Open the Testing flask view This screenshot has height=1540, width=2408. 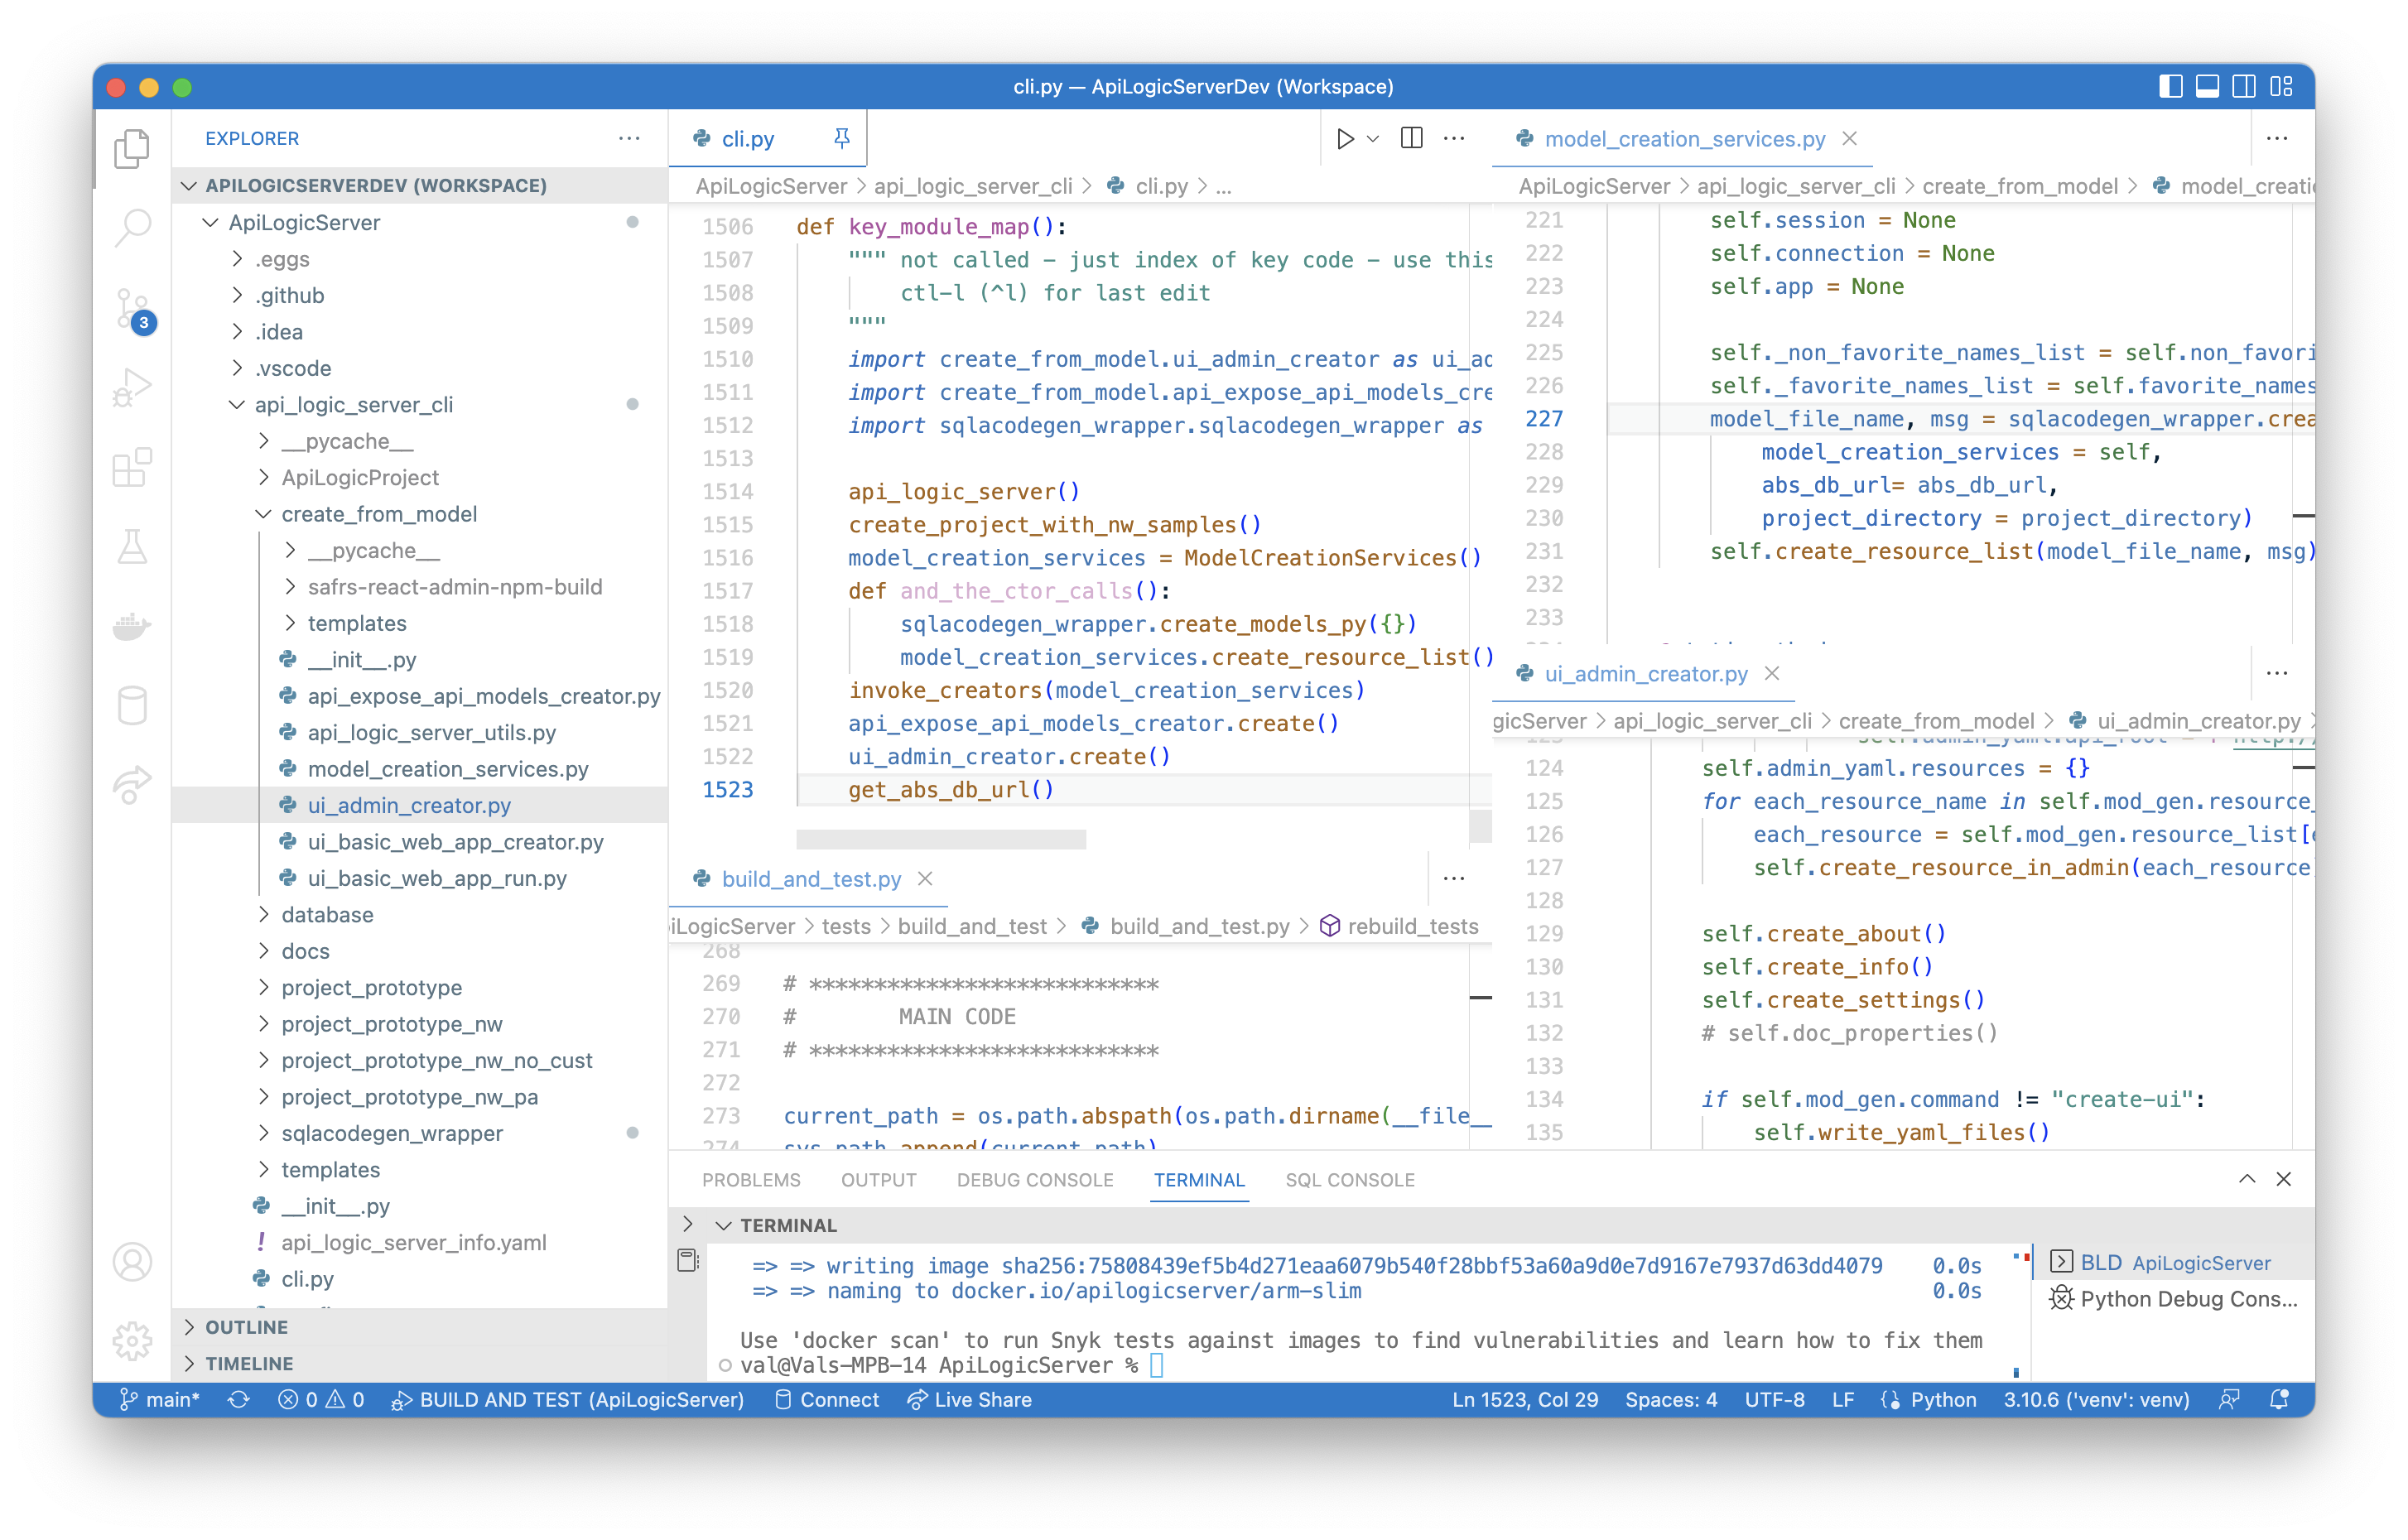tap(132, 547)
